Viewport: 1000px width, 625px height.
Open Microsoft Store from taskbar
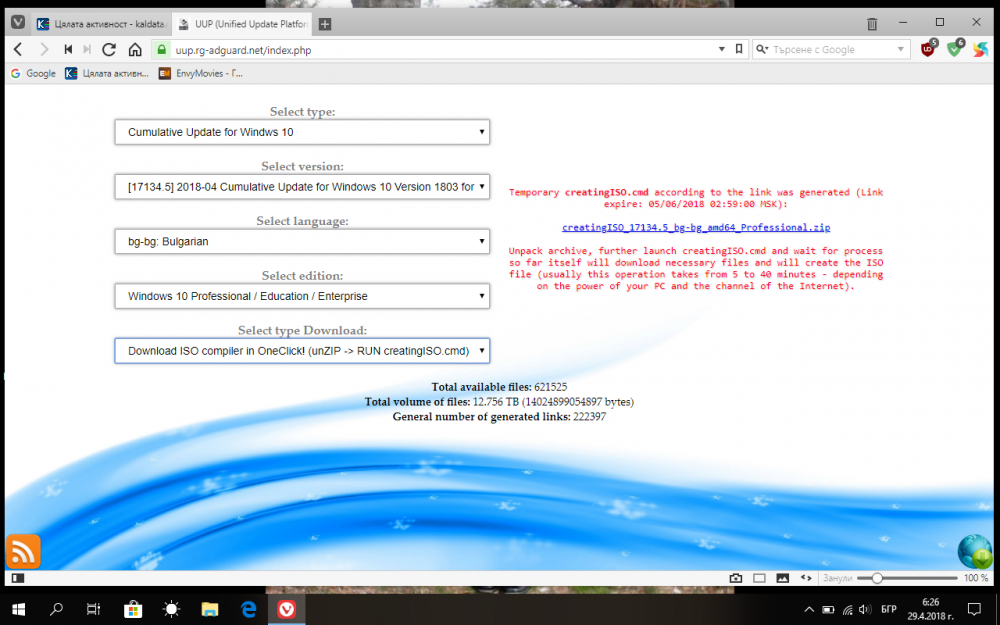(133, 609)
